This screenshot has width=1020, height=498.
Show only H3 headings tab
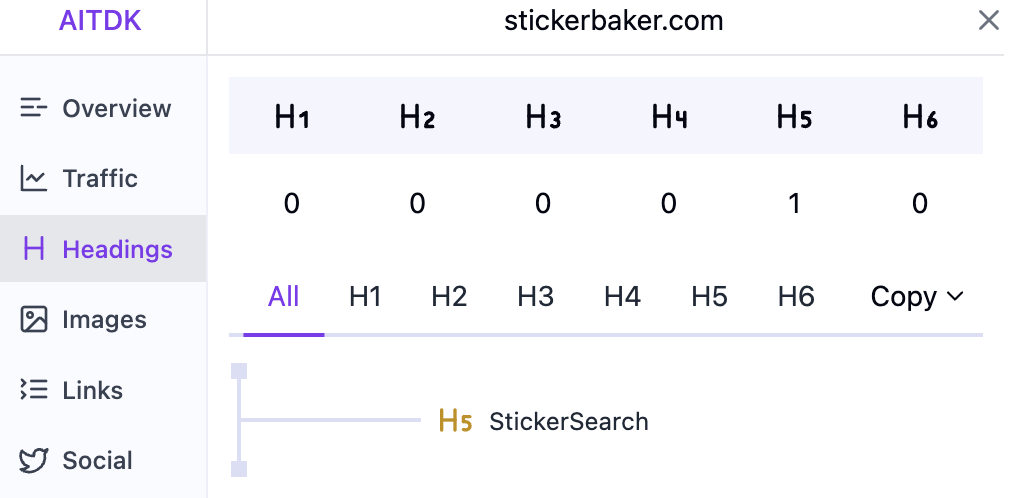[x=536, y=297]
